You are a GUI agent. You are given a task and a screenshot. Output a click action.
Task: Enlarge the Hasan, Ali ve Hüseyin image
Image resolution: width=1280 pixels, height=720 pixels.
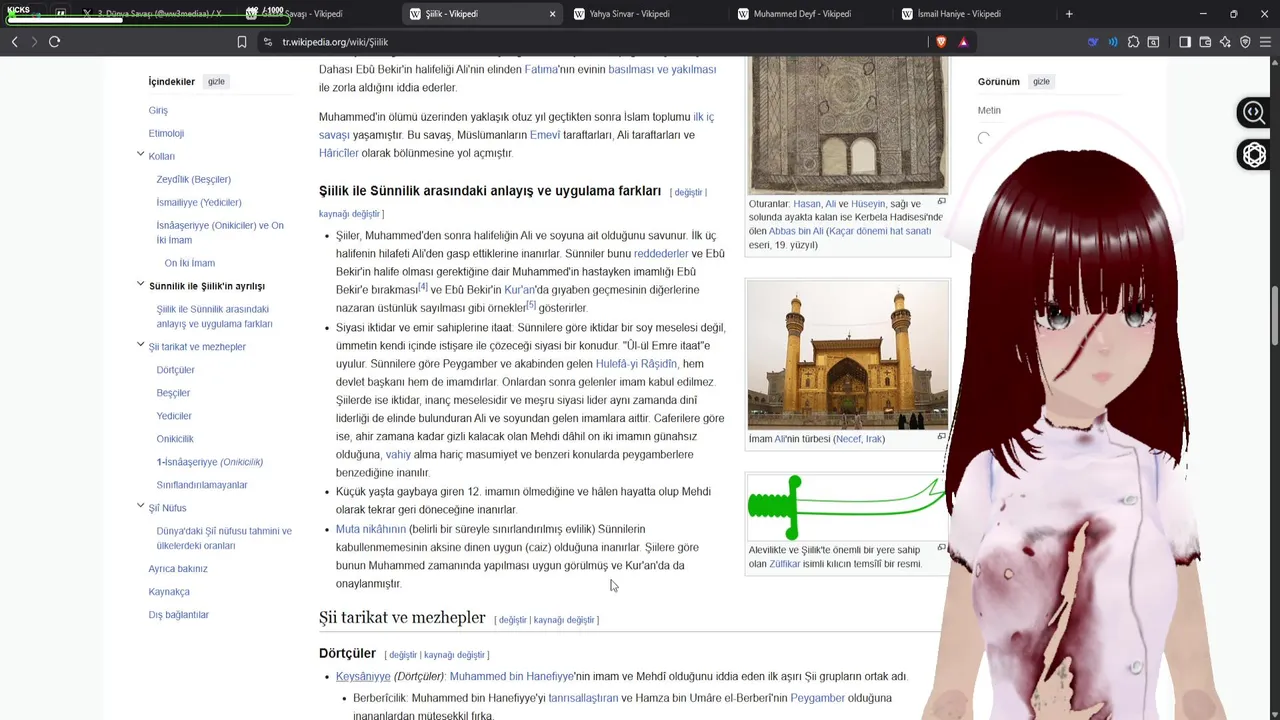[941, 202]
